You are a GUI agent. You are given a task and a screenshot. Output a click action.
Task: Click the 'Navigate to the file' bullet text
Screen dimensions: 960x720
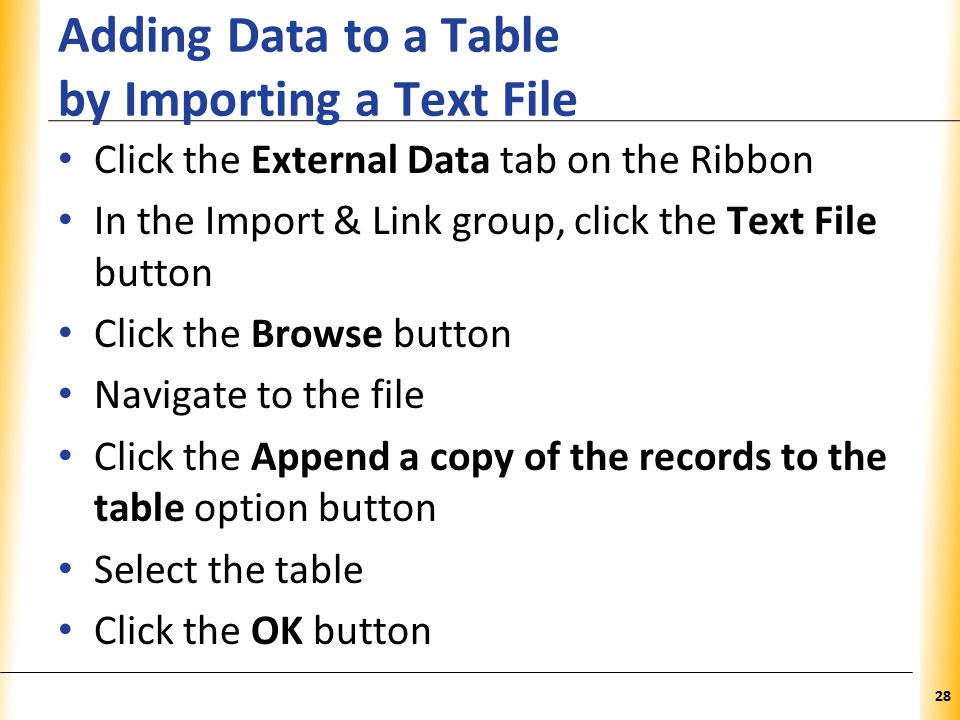259,395
